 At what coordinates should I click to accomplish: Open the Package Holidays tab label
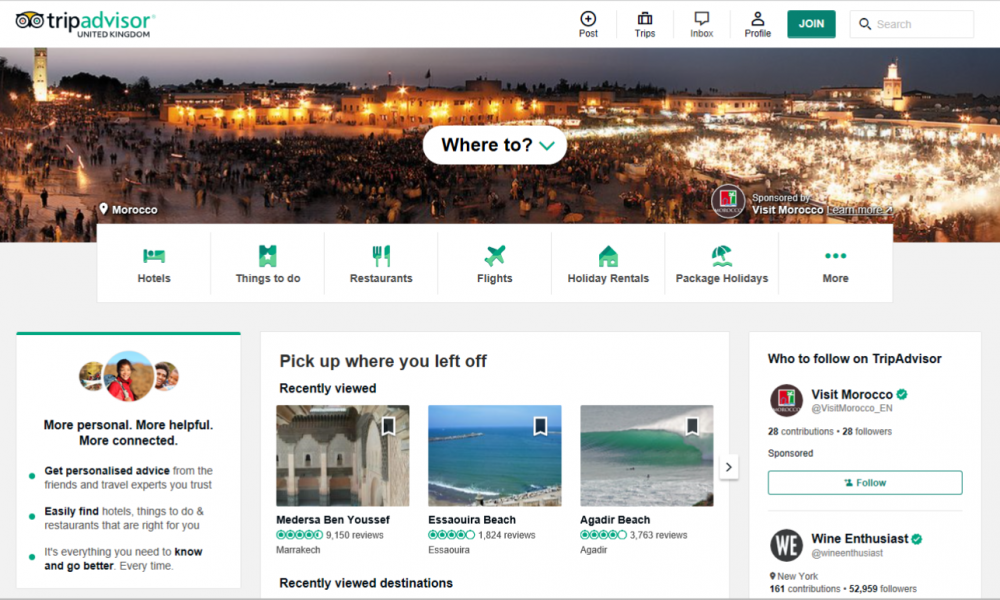(x=722, y=279)
